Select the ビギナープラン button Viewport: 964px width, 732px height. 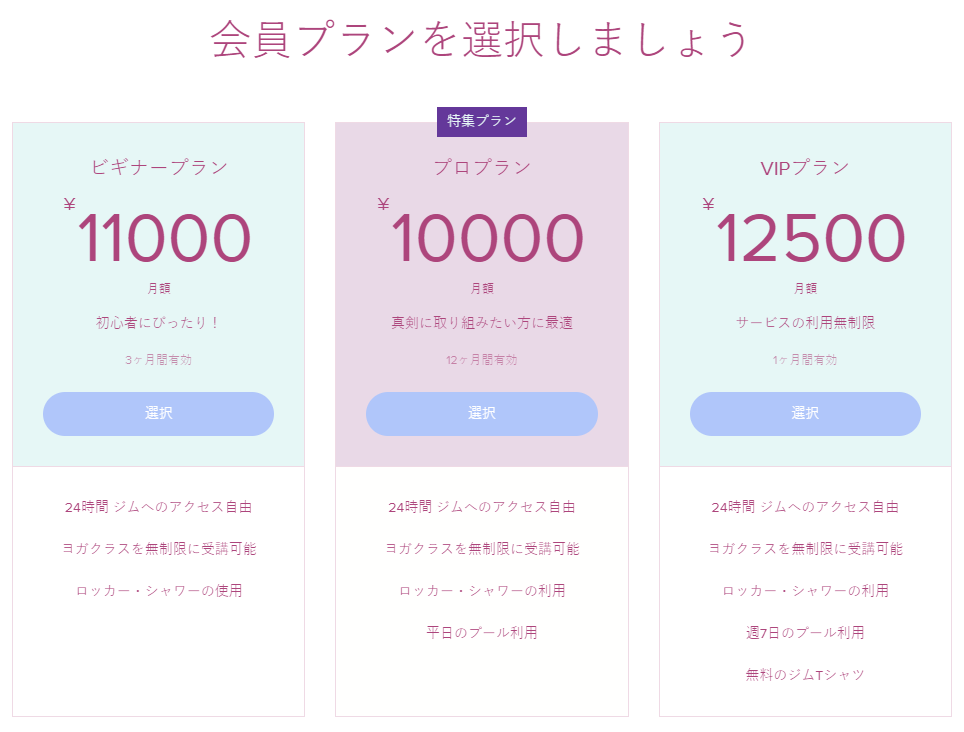[159, 414]
